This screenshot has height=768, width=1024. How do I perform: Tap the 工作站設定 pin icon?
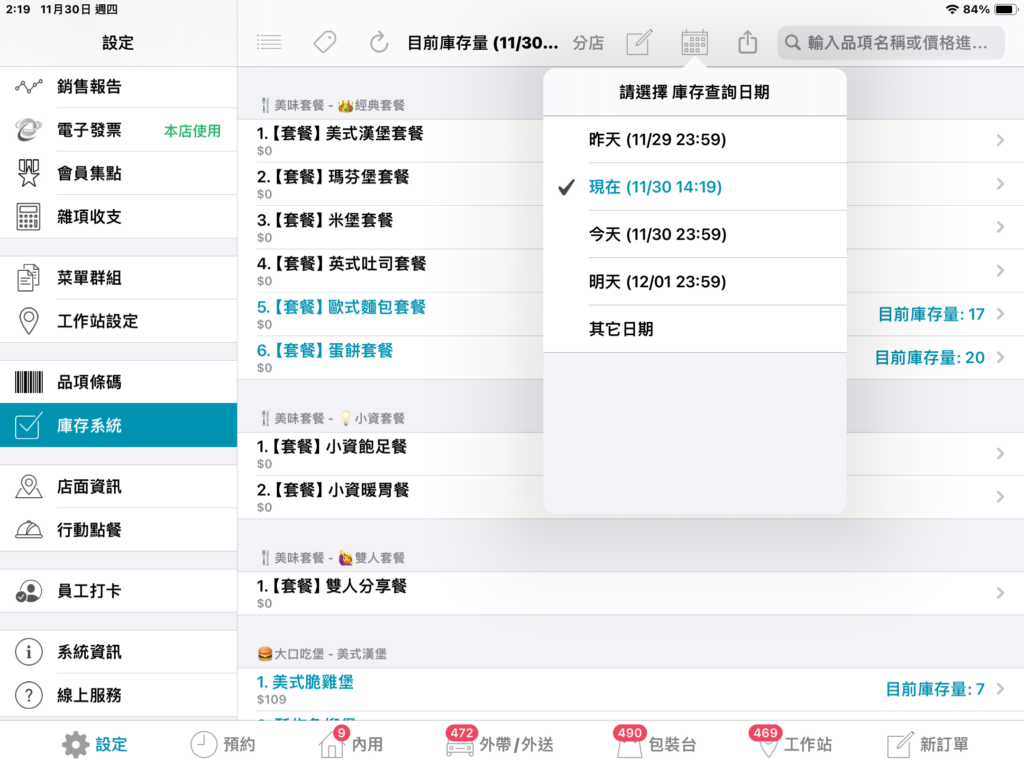pos(29,321)
